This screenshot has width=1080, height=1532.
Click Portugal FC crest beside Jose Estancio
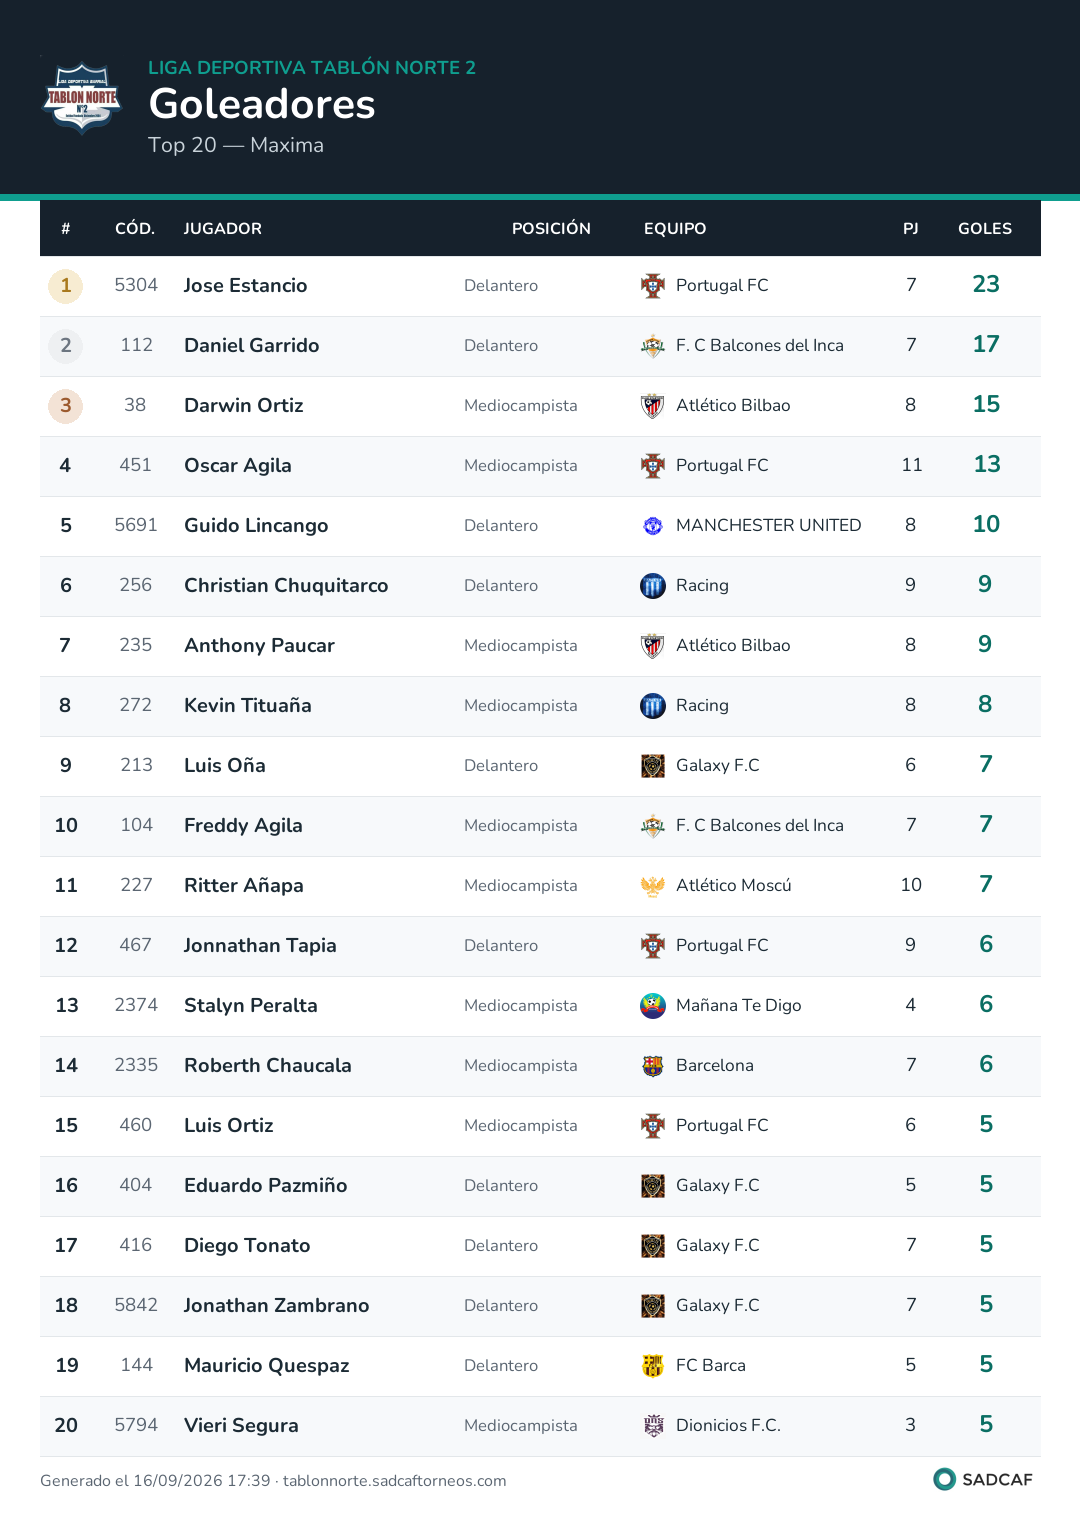653,286
